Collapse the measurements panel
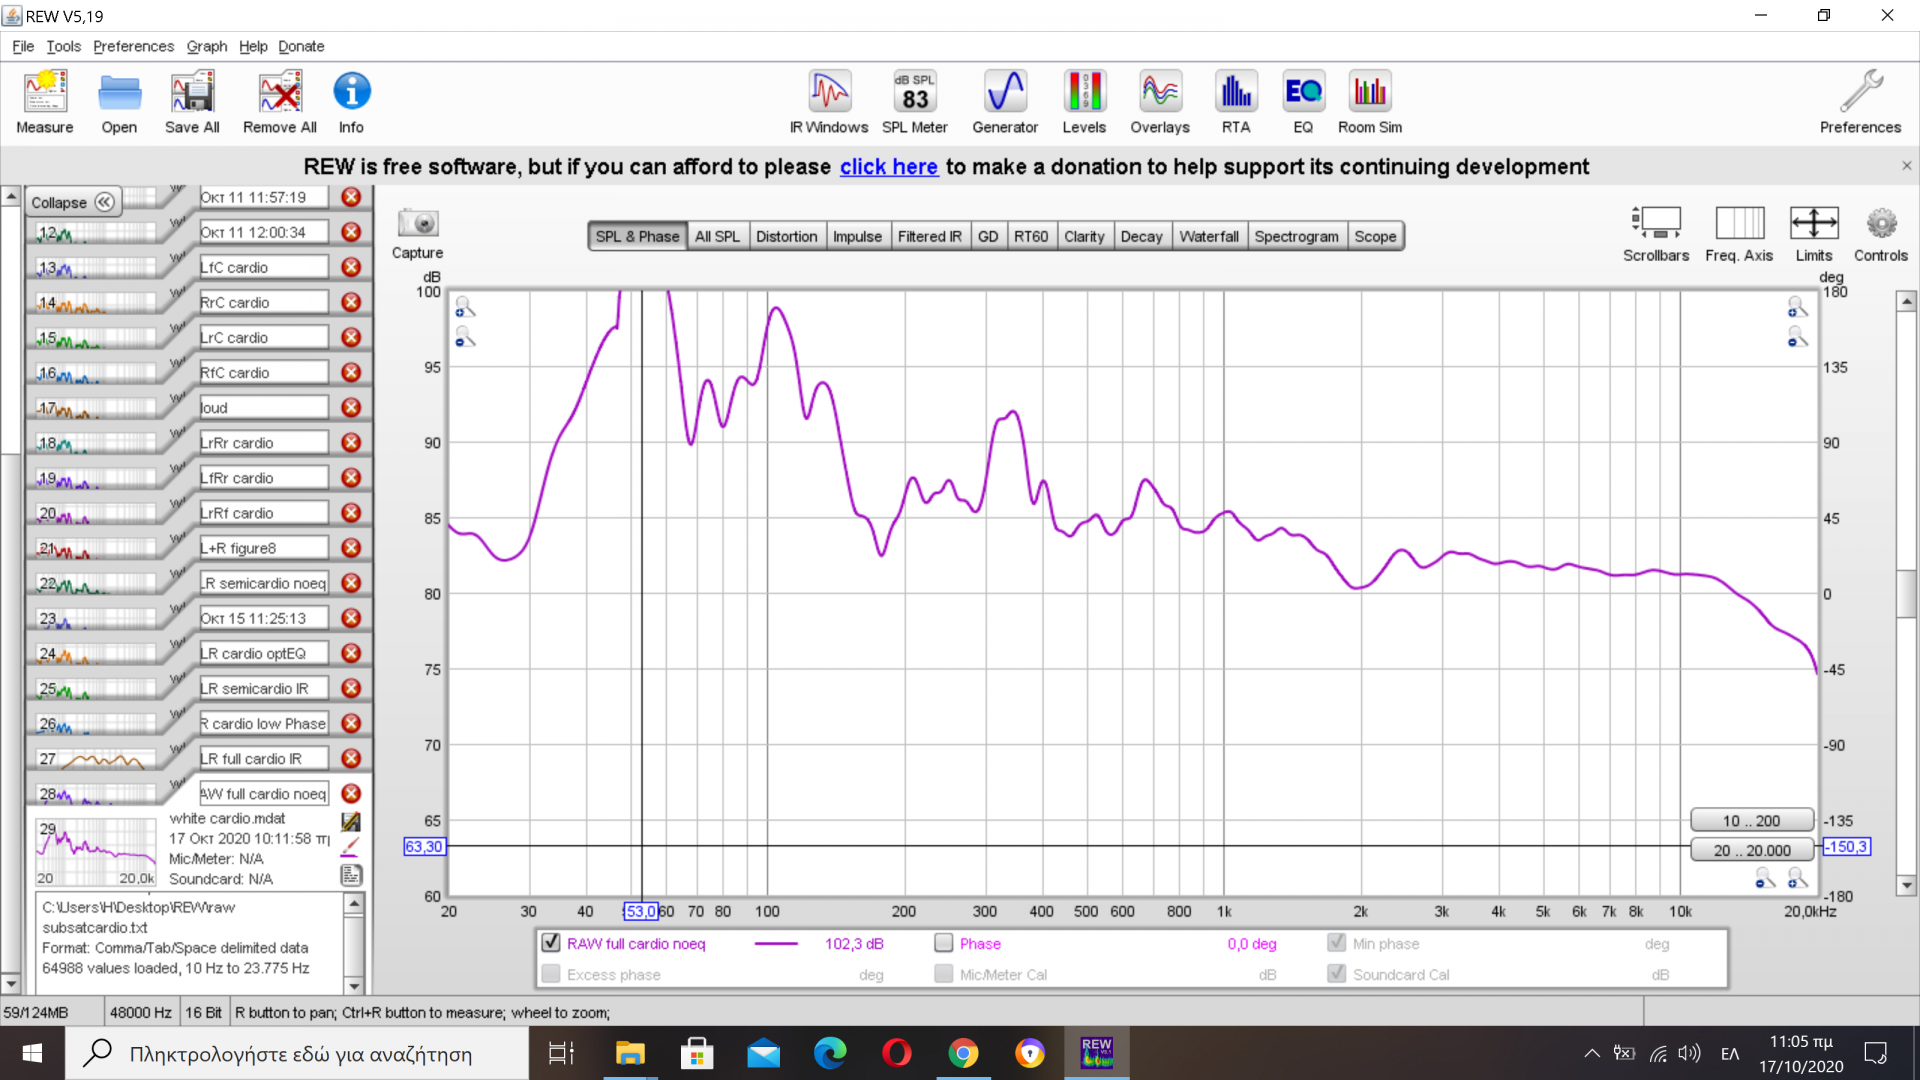The image size is (1920, 1080). (x=73, y=202)
